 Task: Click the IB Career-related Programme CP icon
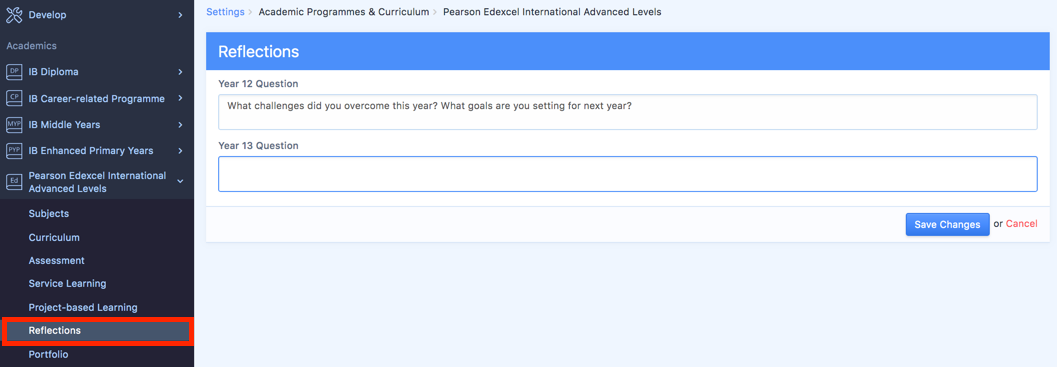tap(14, 98)
